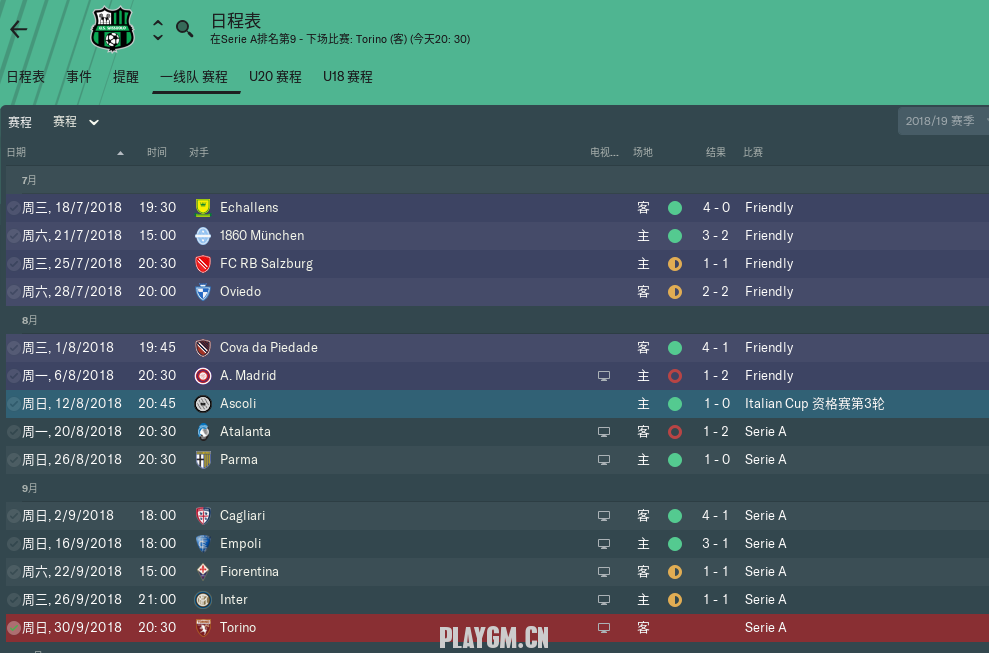Switch to the 事件 tab

point(79,77)
